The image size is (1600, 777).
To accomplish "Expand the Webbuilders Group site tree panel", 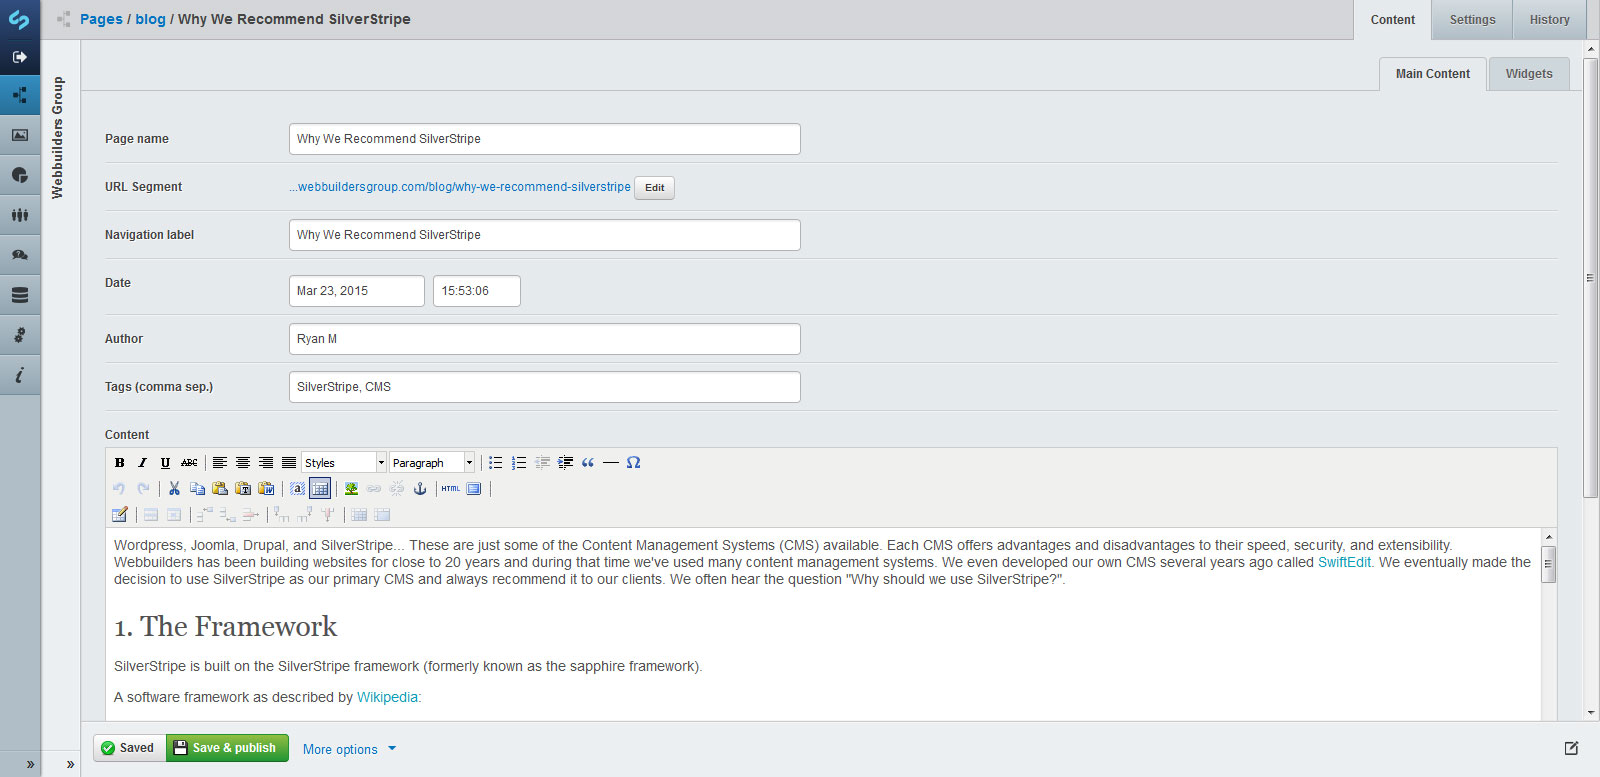I will [x=70, y=764].
